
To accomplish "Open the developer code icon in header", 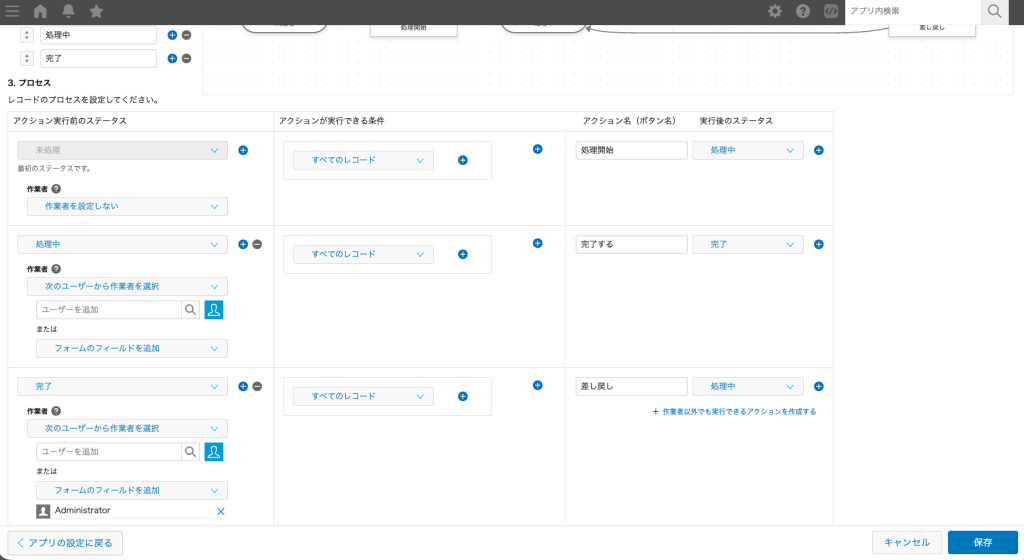I will point(831,11).
